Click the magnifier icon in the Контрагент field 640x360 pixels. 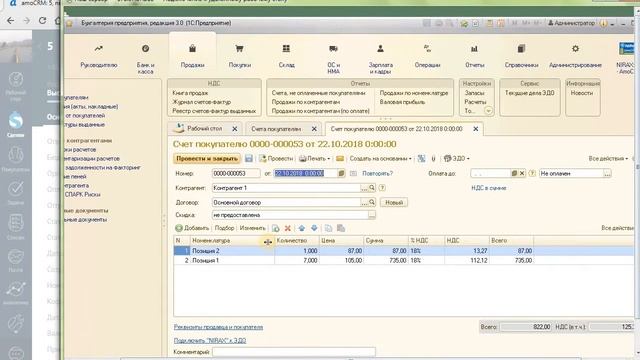[372, 188]
